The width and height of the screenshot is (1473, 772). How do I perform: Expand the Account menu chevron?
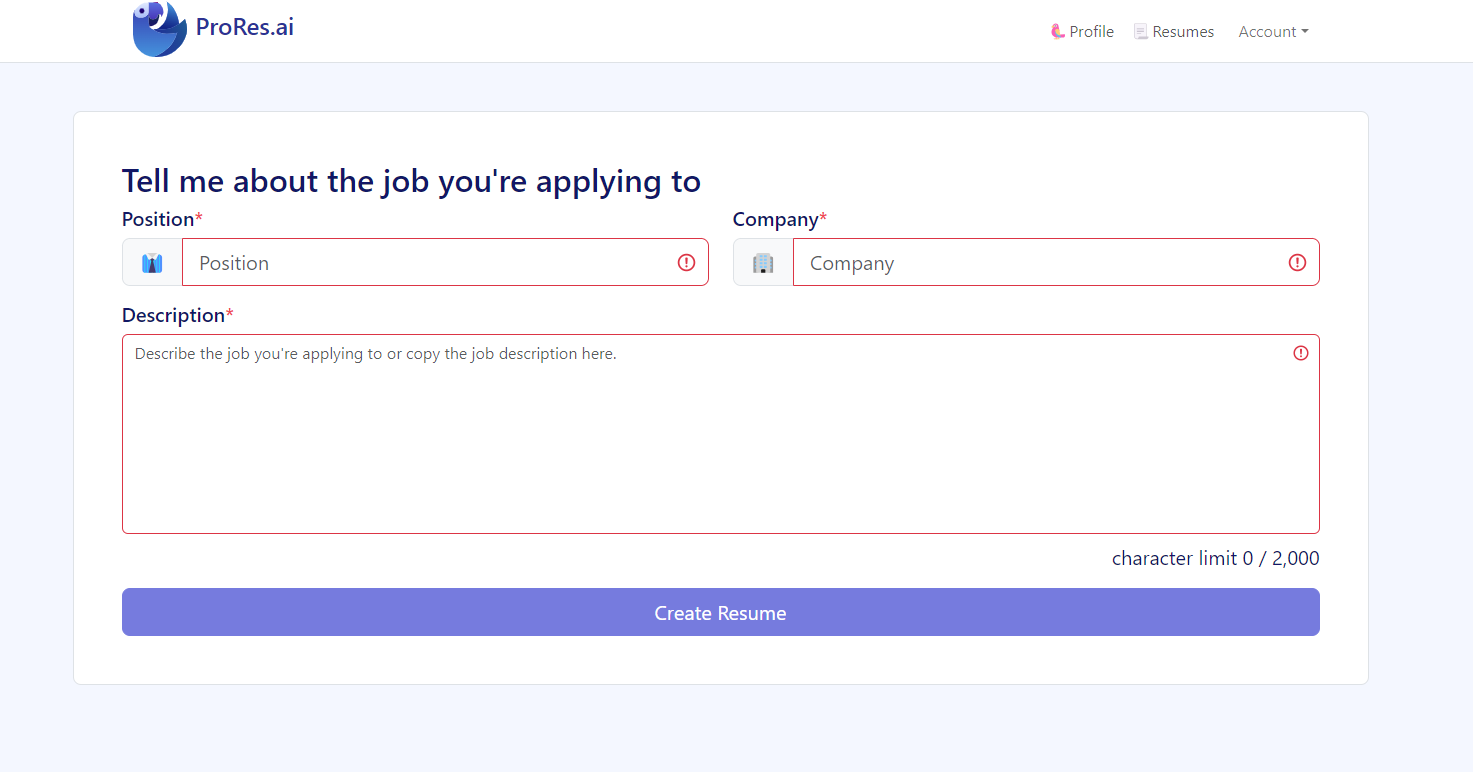point(1305,31)
